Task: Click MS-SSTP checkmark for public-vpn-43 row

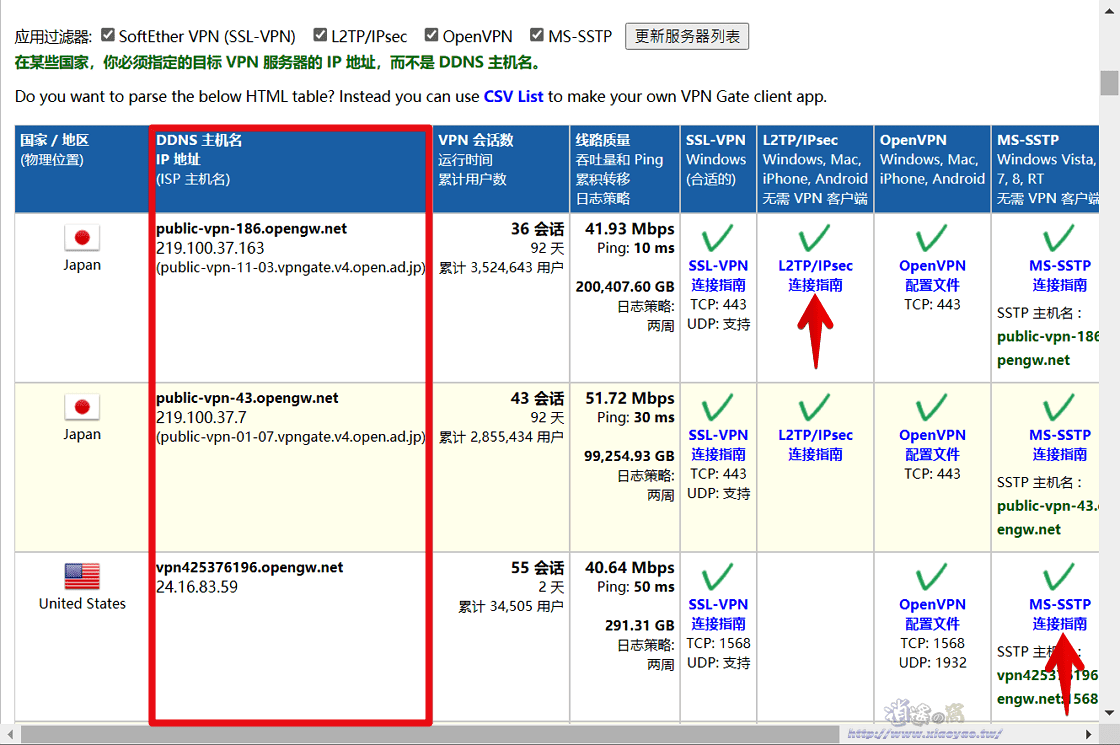Action: click(1059, 408)
